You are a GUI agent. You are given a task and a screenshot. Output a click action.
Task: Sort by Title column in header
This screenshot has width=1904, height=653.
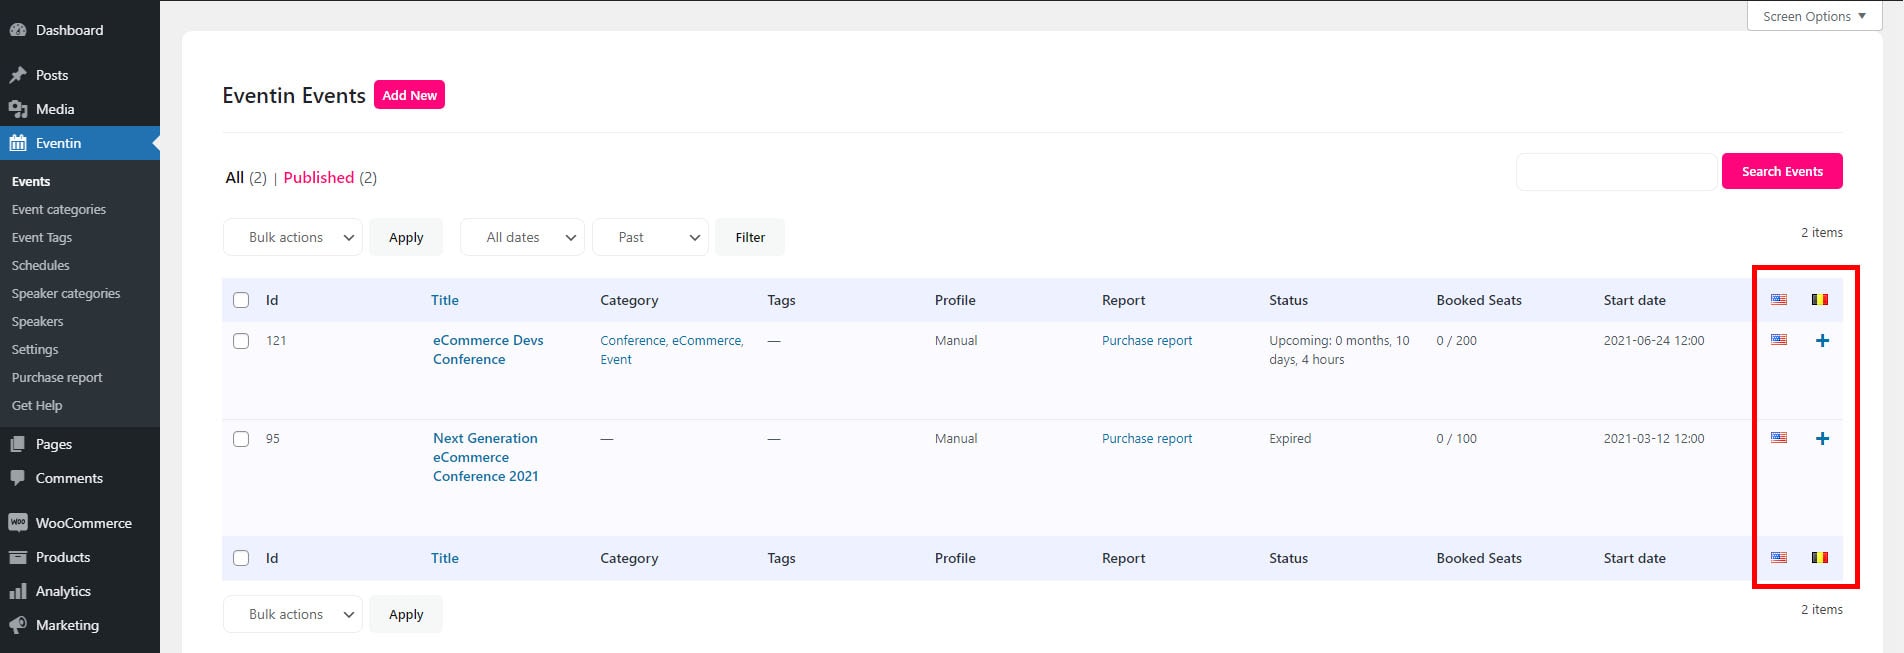[445, 300]
